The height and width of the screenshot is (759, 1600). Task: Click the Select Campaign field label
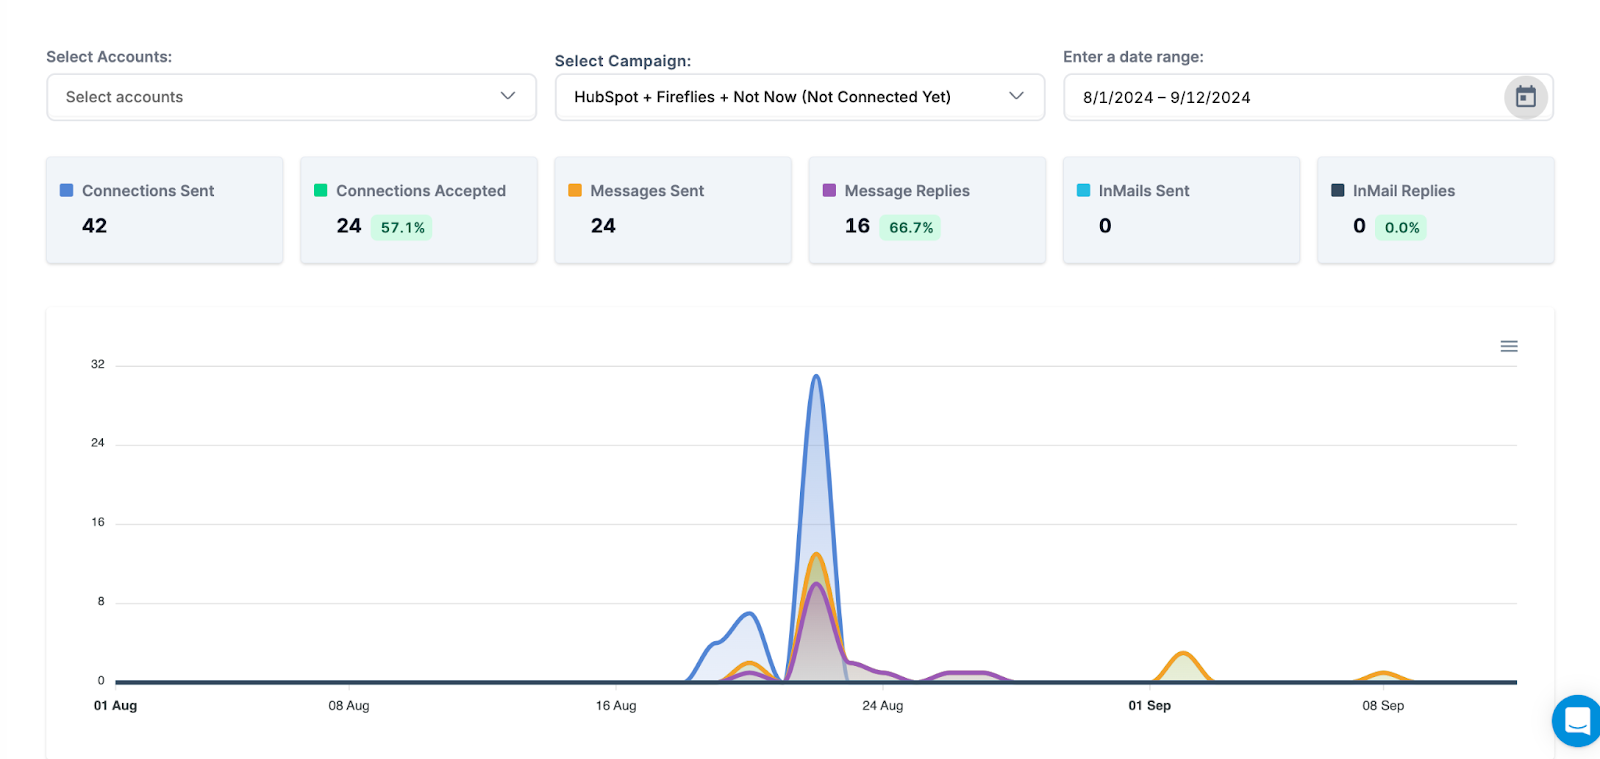point(623,61)
